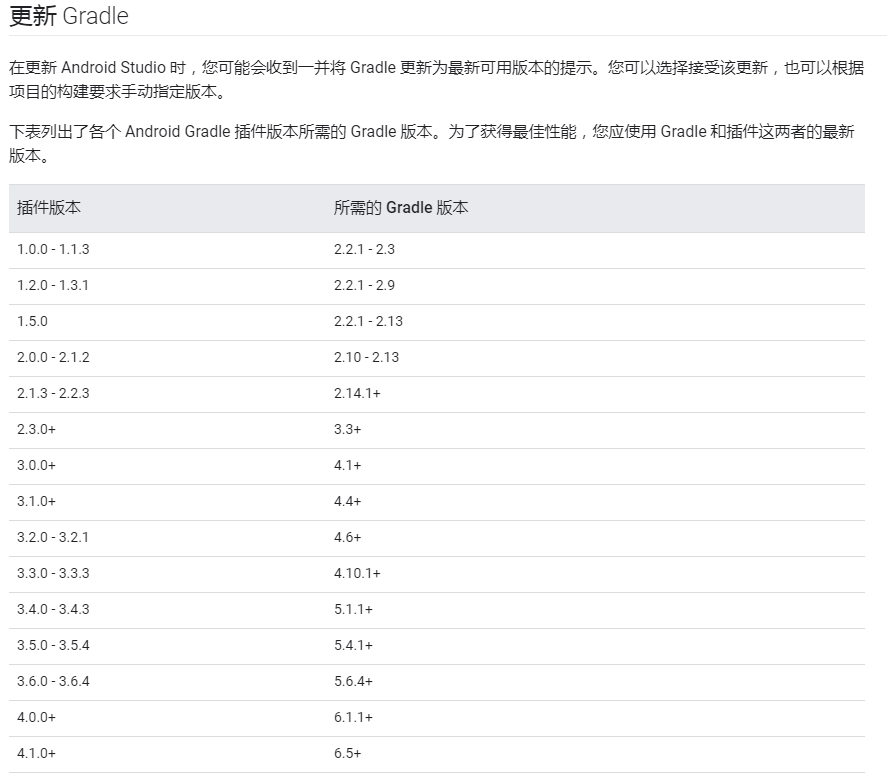
Task: Click Gradle version cell "5.1.1+"
Action: click(353, 610)
